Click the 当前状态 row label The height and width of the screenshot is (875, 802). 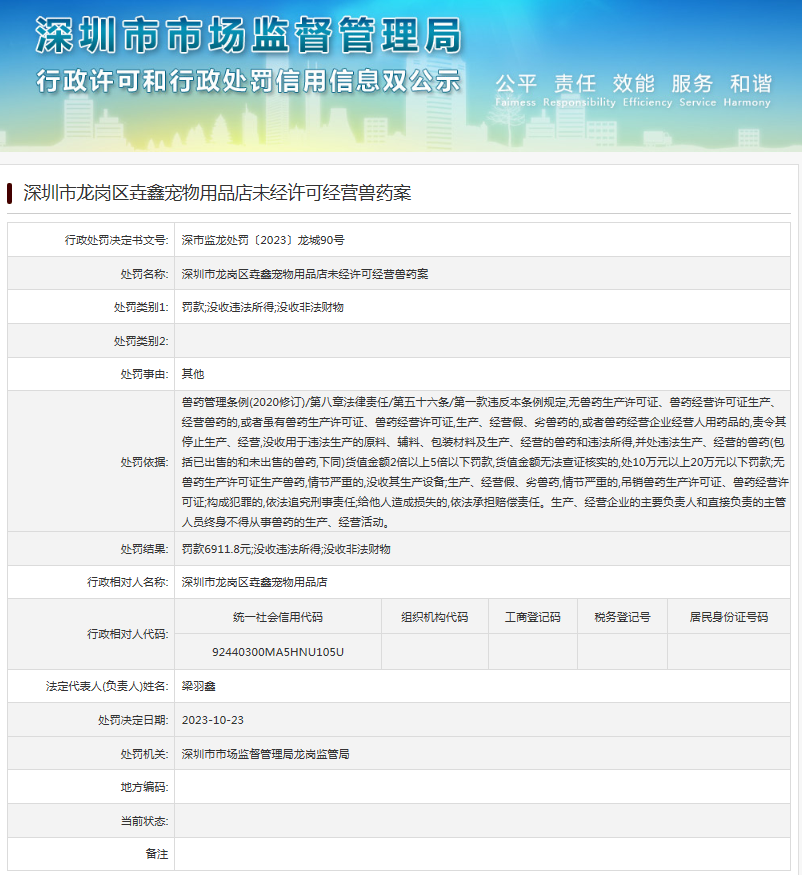pos(145,821)
